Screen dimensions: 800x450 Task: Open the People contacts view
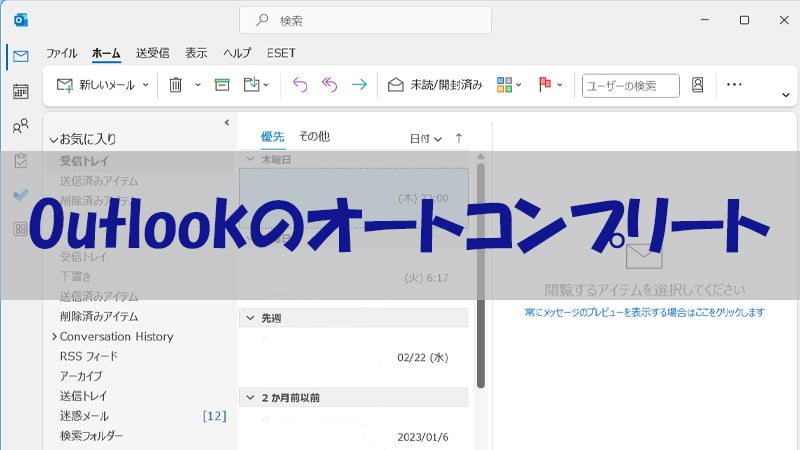point(20,126)
